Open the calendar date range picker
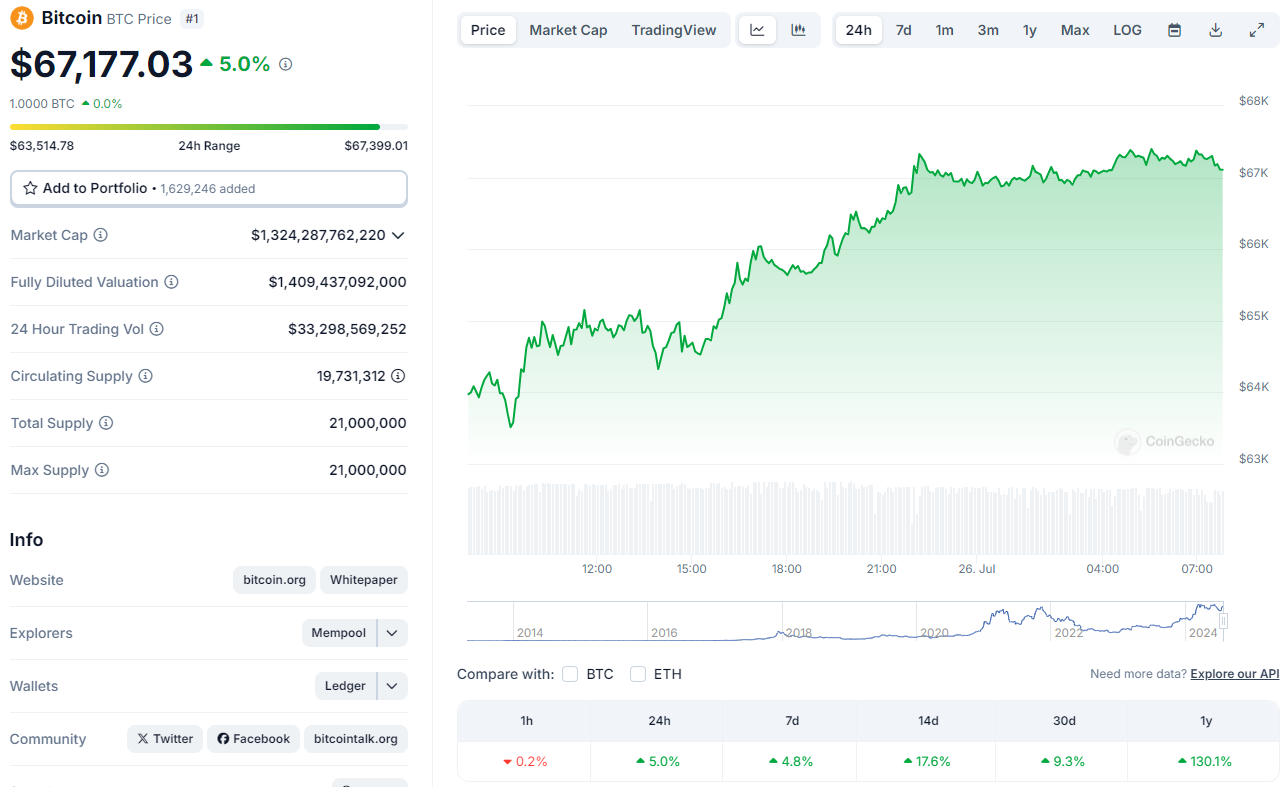The height and width of the screenshot is (787, 1286). click(x=1175, y=30)
